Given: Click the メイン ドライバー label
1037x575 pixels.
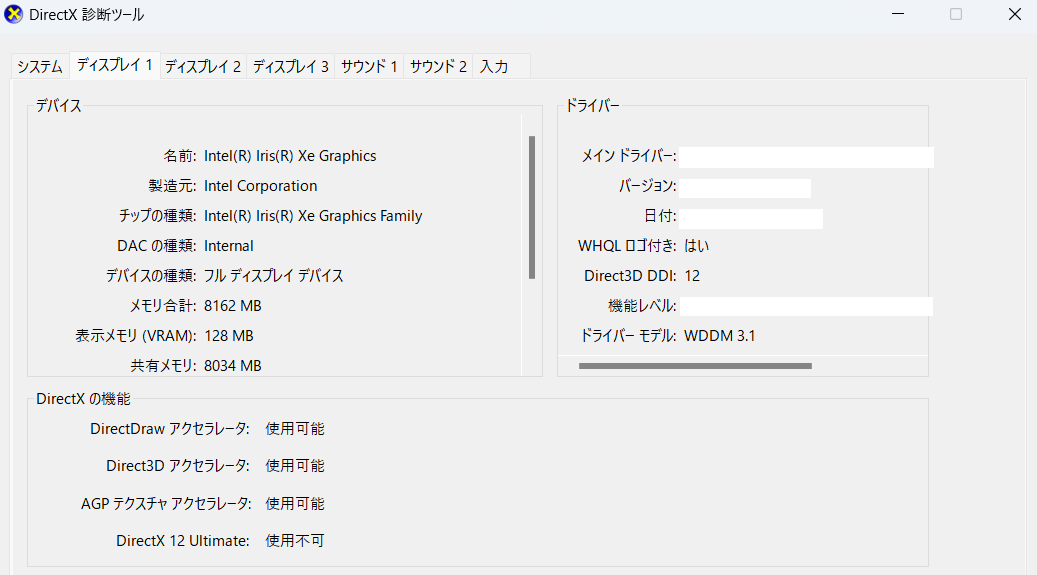Looking at the screenshot, I should (x=628, y=156).
